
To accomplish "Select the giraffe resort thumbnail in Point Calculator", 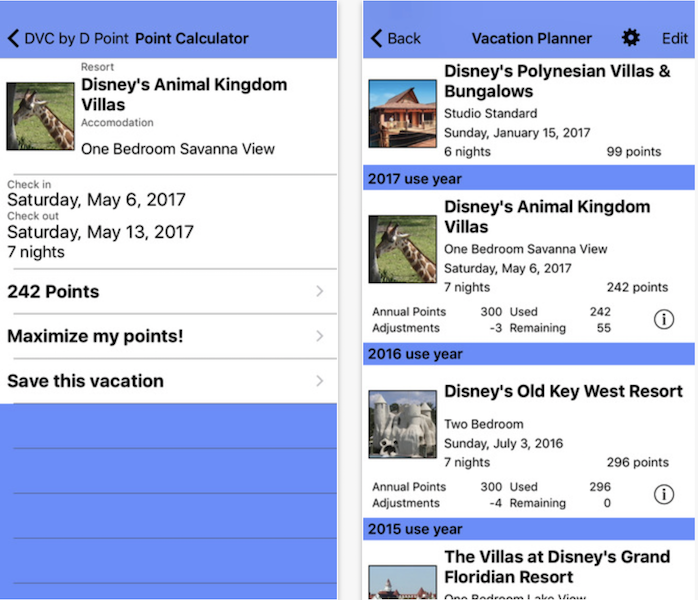I will (41, 116).
